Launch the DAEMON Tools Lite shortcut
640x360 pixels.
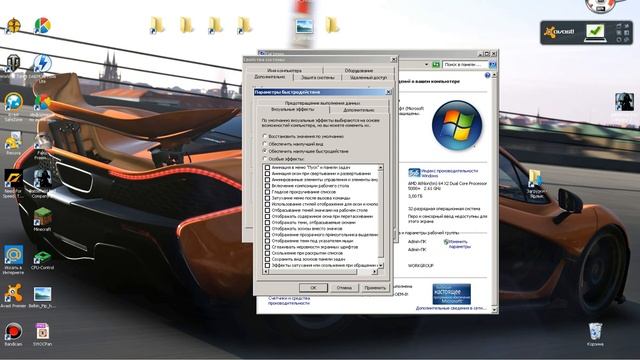click(x=42, y=65)
